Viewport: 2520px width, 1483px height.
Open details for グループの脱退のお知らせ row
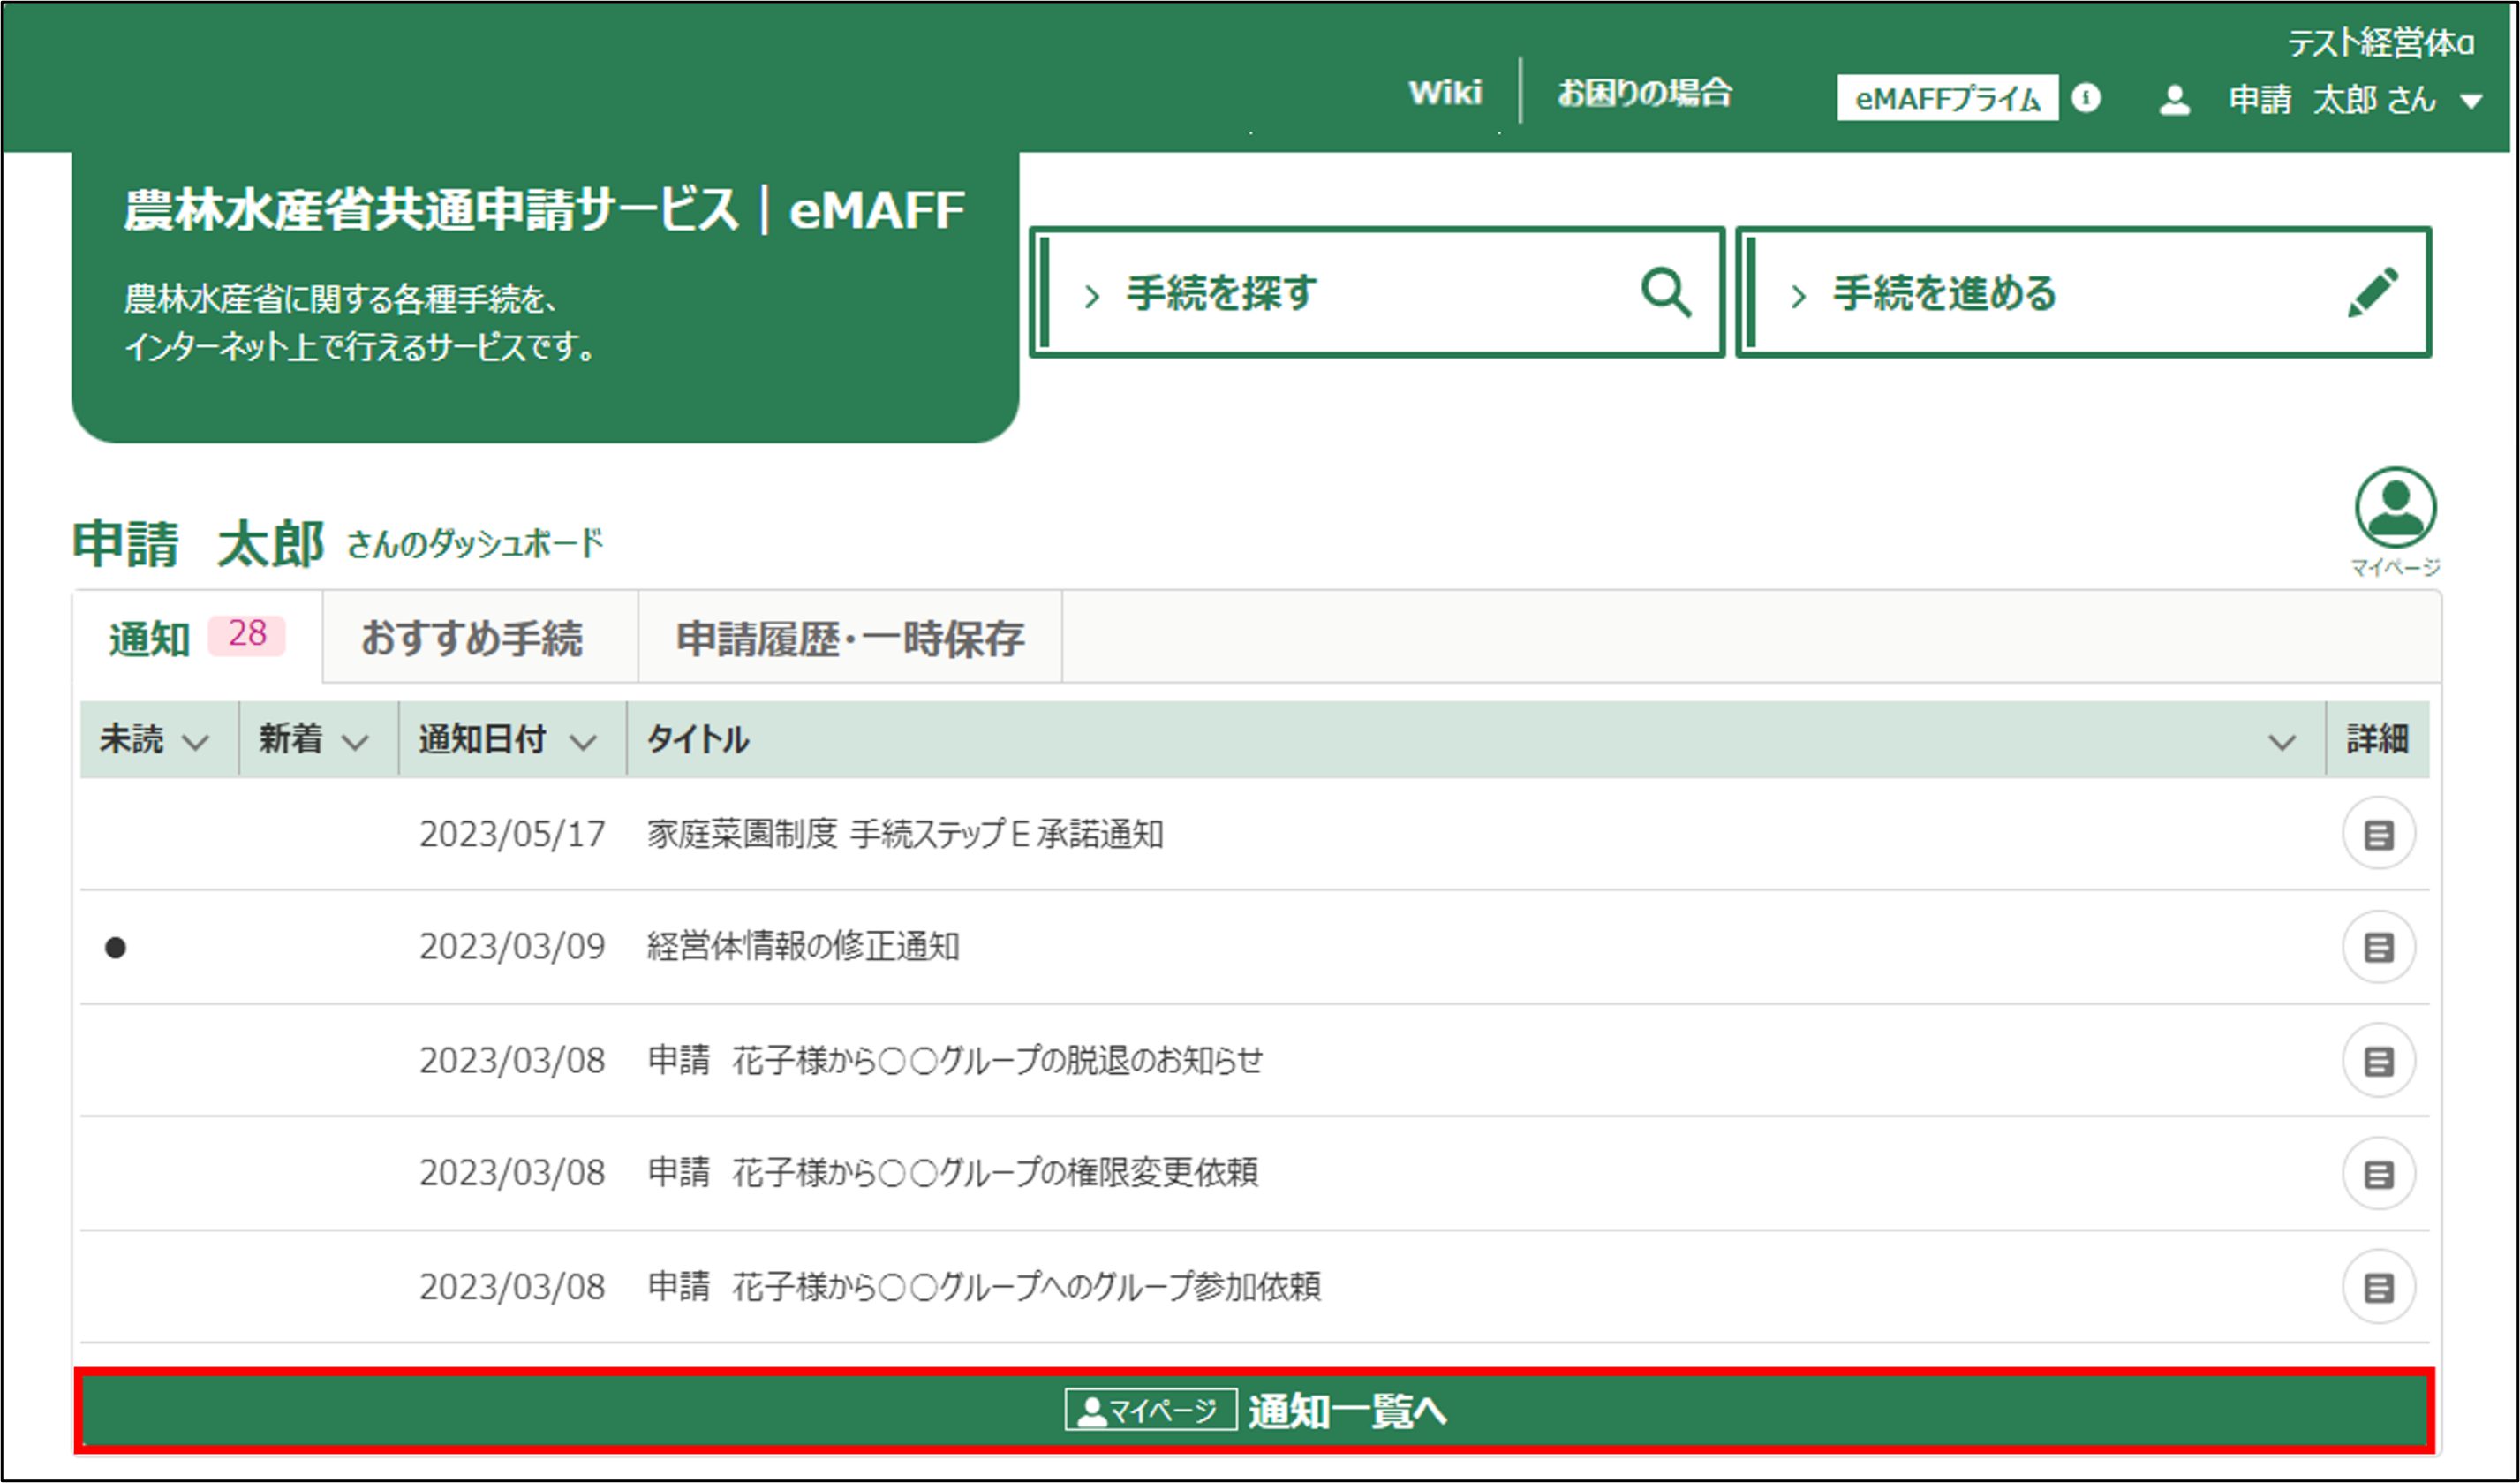click(2378, 1061)
